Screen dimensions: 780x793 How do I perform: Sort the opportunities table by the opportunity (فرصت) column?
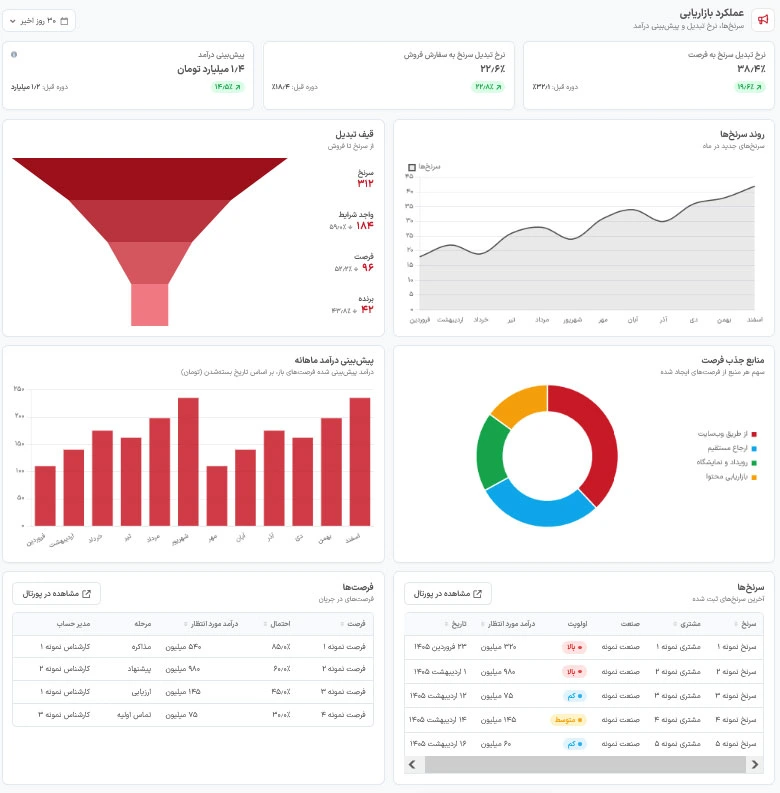coord(353,624)
